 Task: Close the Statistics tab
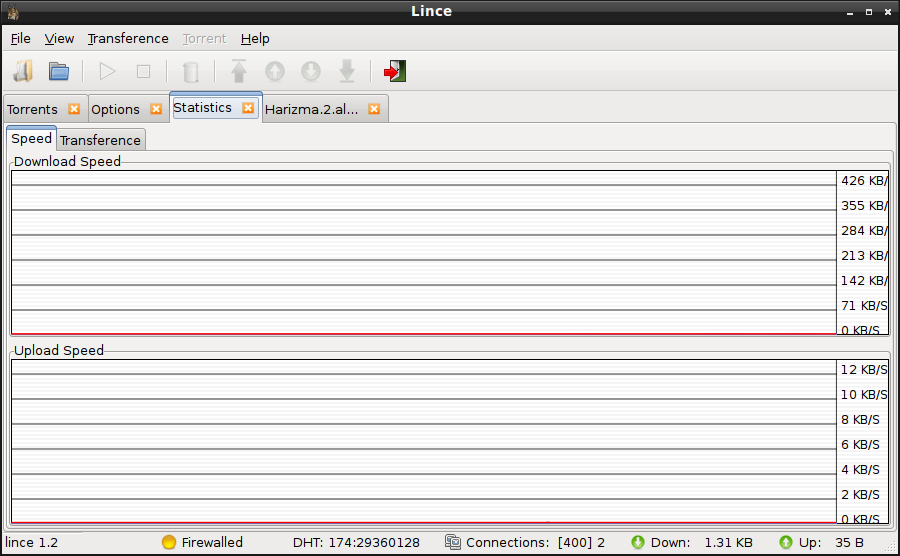[248, 107]
